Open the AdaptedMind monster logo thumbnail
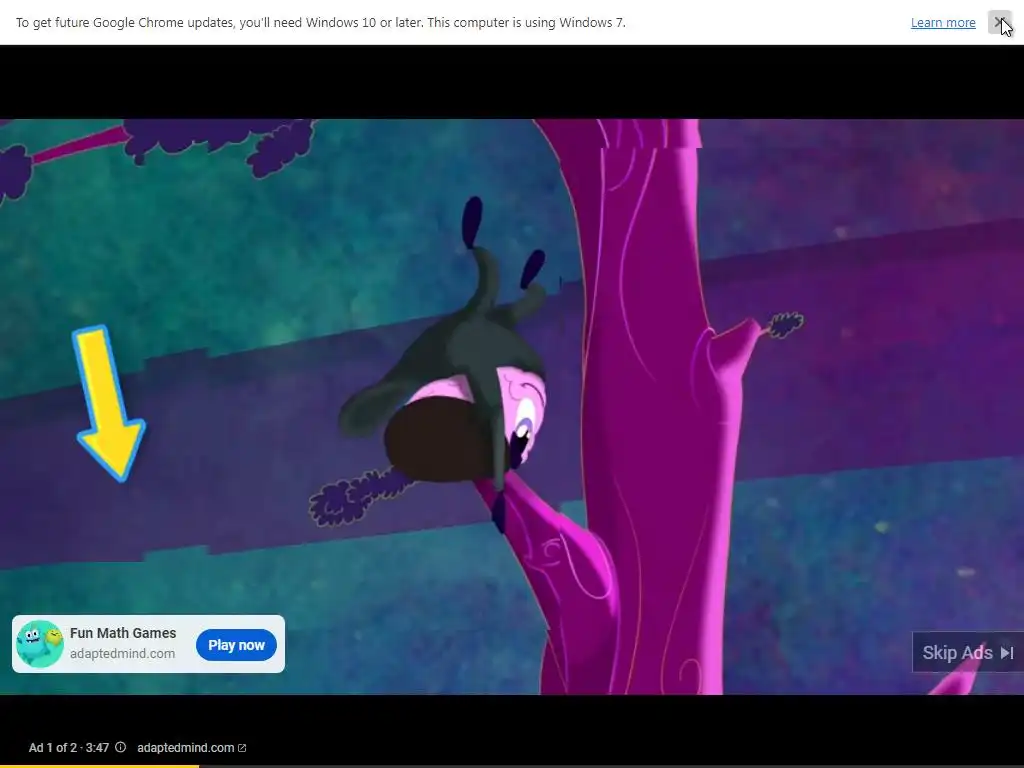Viewport: 1024px width, 768px height. (40, 644)
